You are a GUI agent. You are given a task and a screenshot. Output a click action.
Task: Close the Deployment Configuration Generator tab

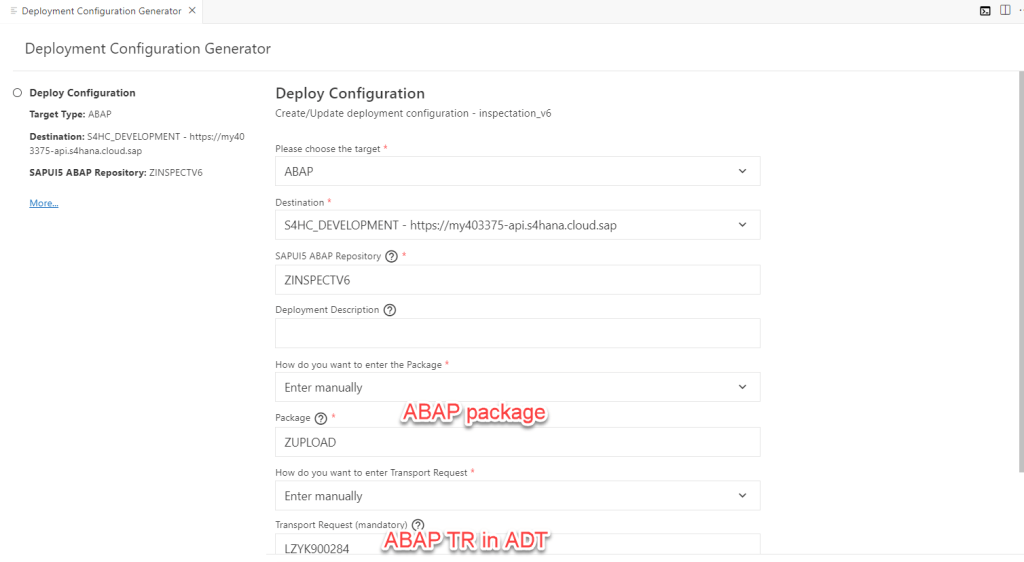(192, 11)
